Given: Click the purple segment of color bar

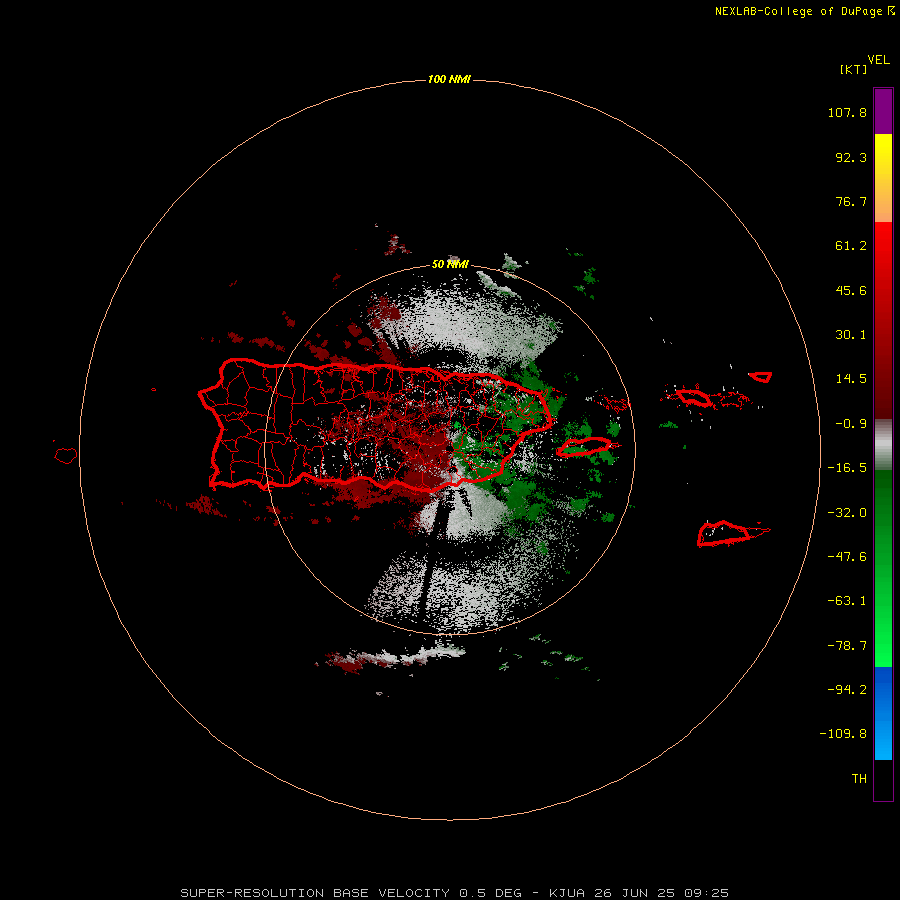Looking at the screenshot, I should [x=883, y=111].
